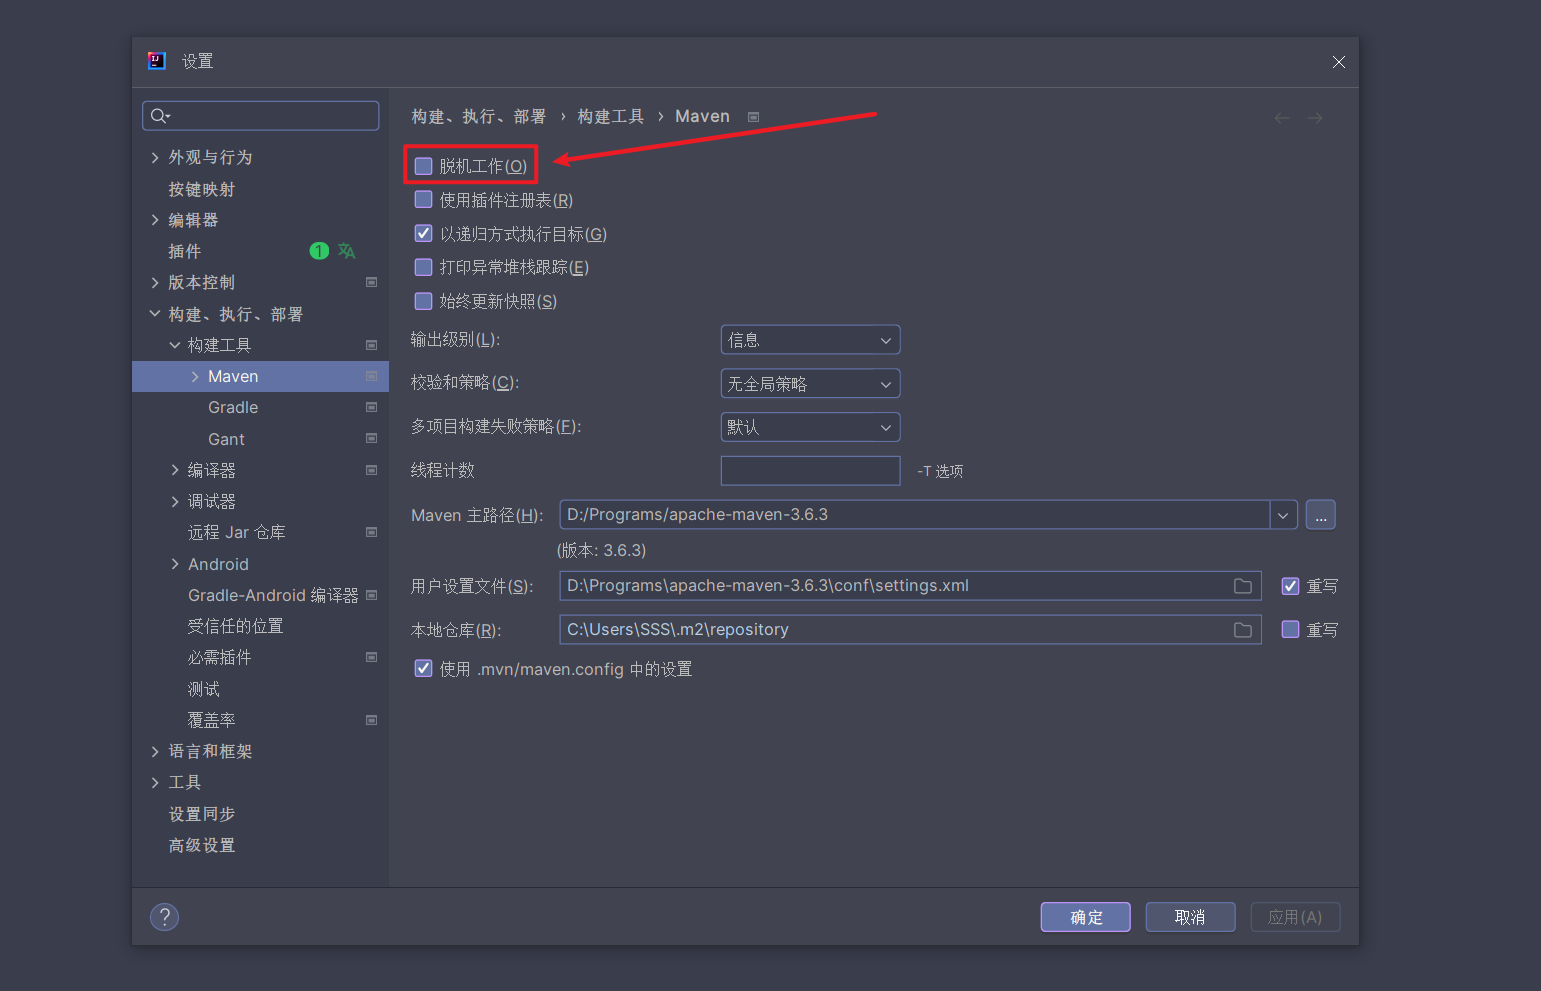Viewport: 1541px width, 991px height.
Task: Click the IntelliJ IDEA logo in the title bar
Action: coord(157,61)
